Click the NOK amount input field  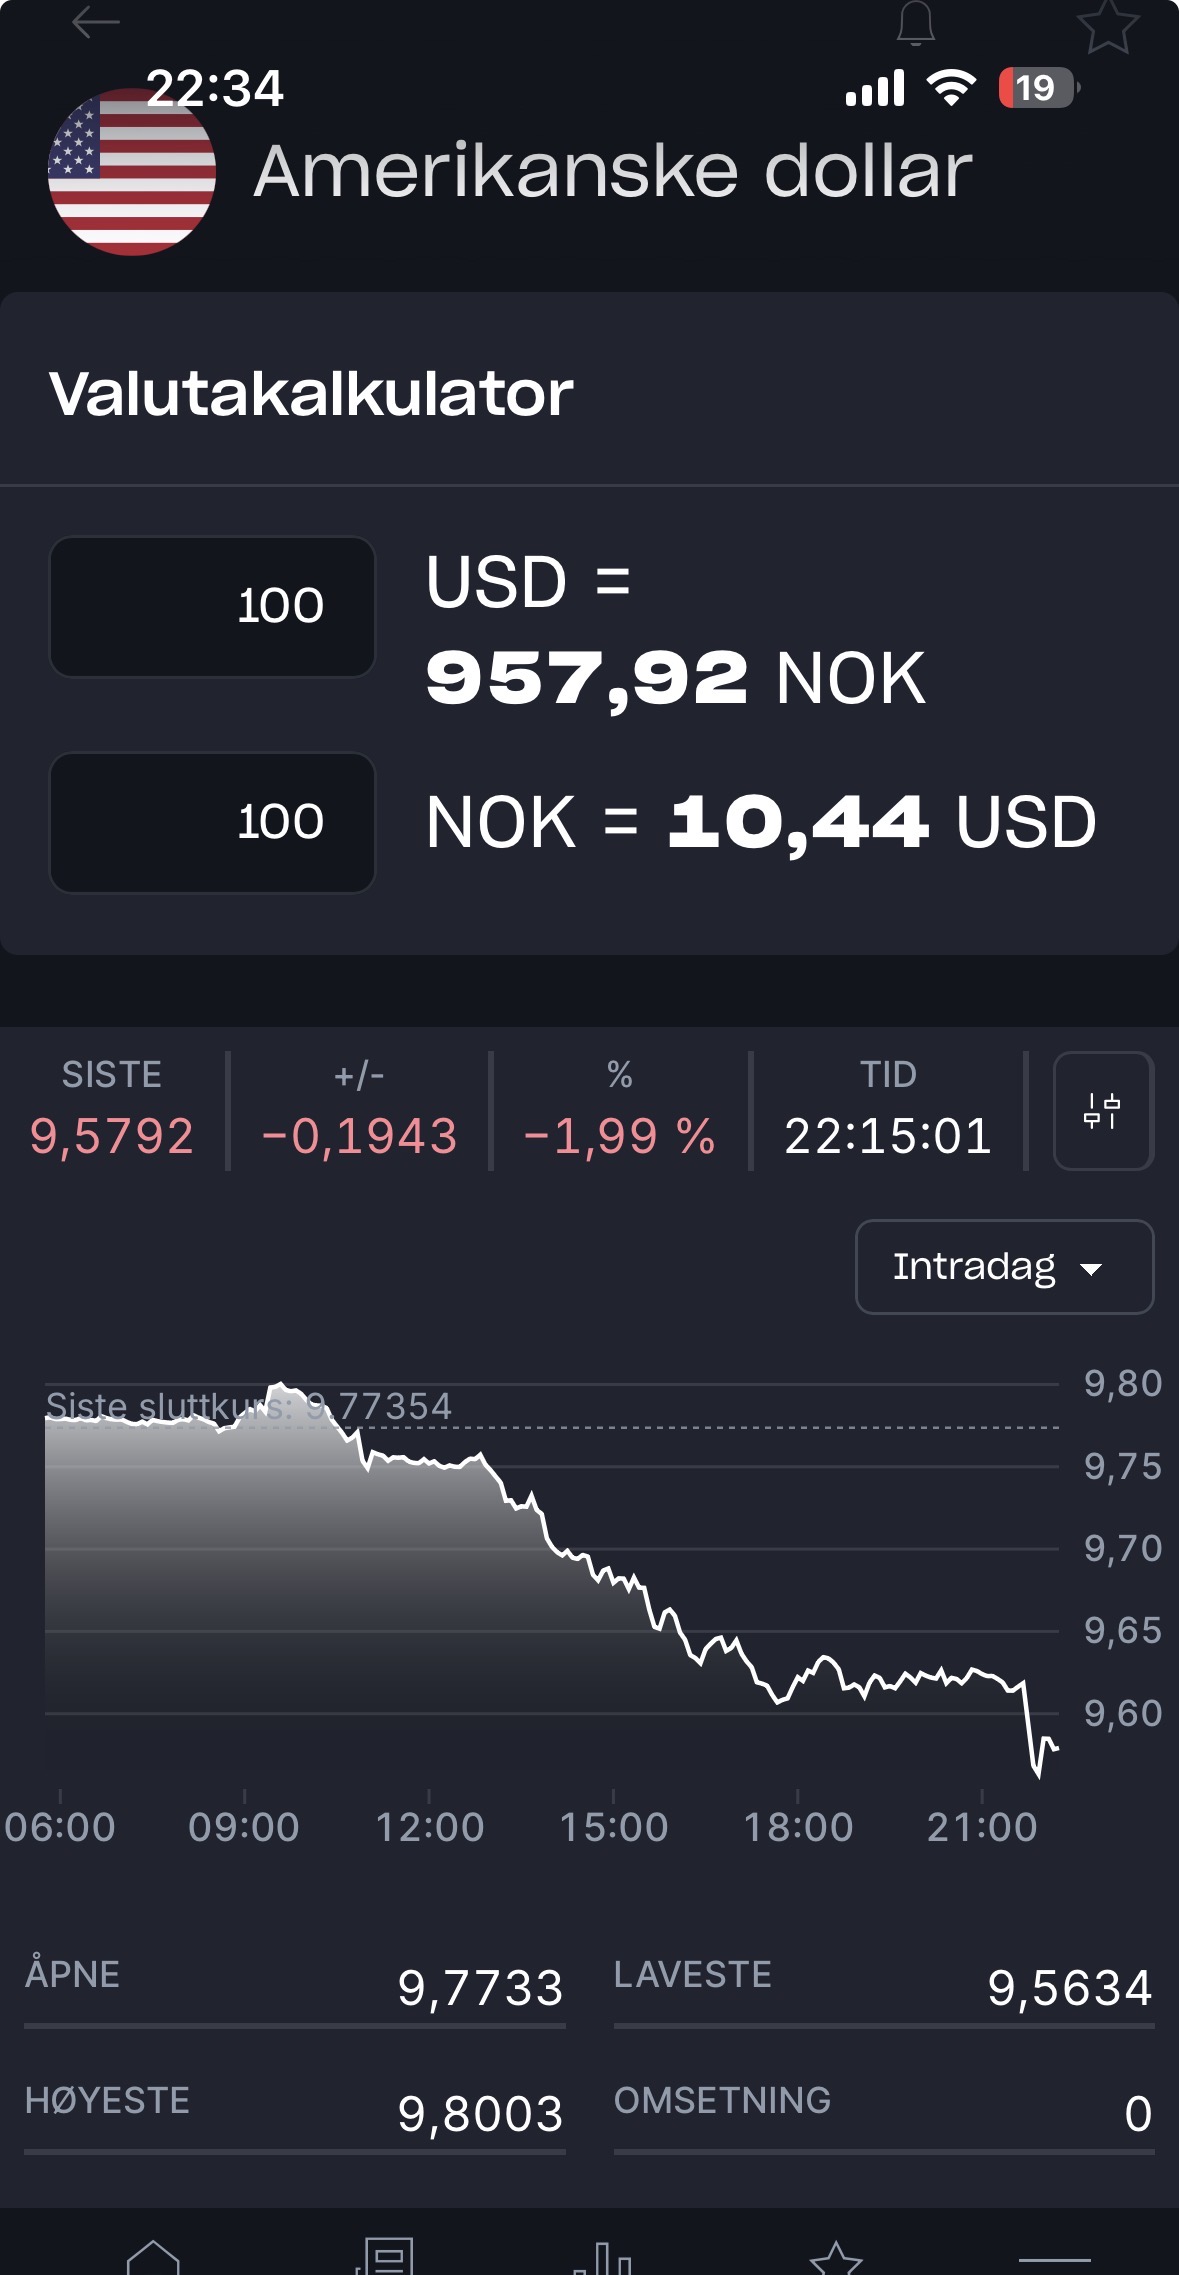tap(212, 822)
